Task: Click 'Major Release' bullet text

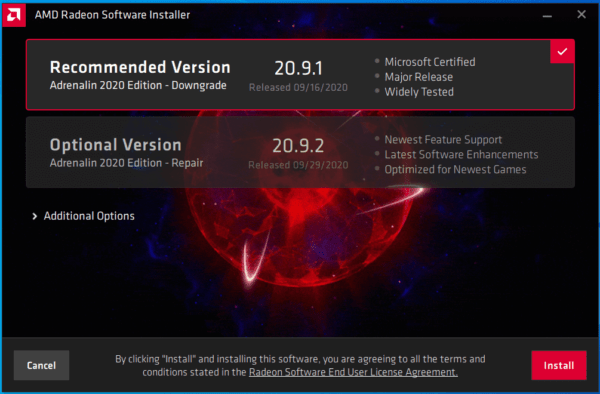Action: [x=419, y=77]
